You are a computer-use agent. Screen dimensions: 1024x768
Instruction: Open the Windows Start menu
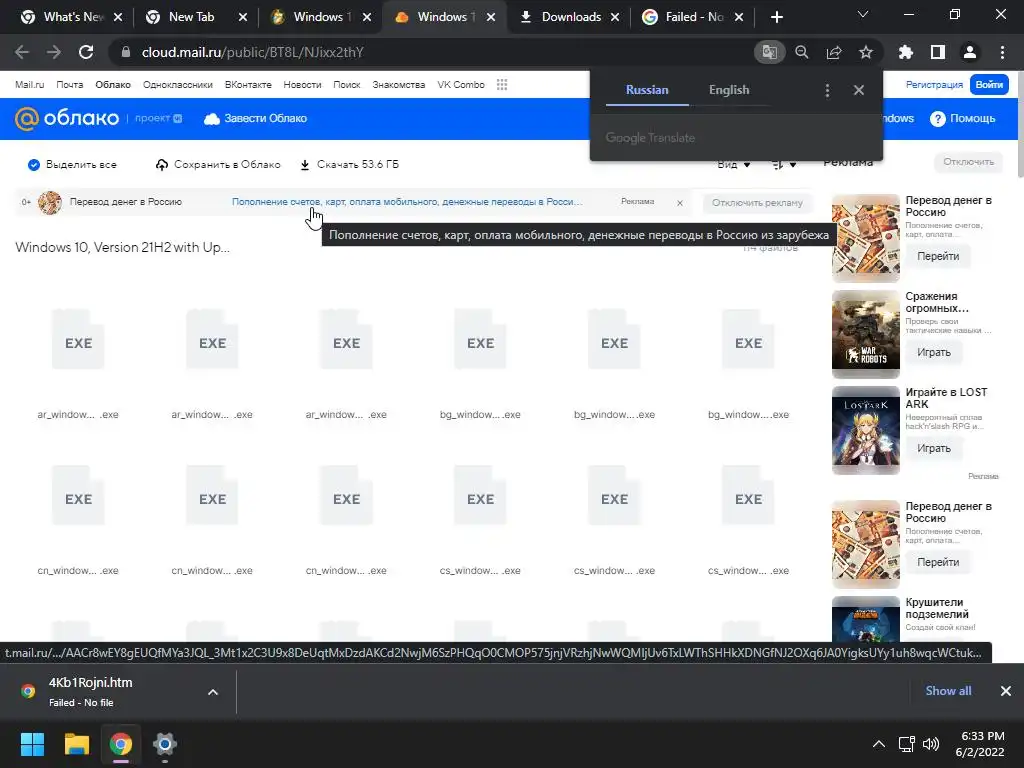[x=32, y=744]
